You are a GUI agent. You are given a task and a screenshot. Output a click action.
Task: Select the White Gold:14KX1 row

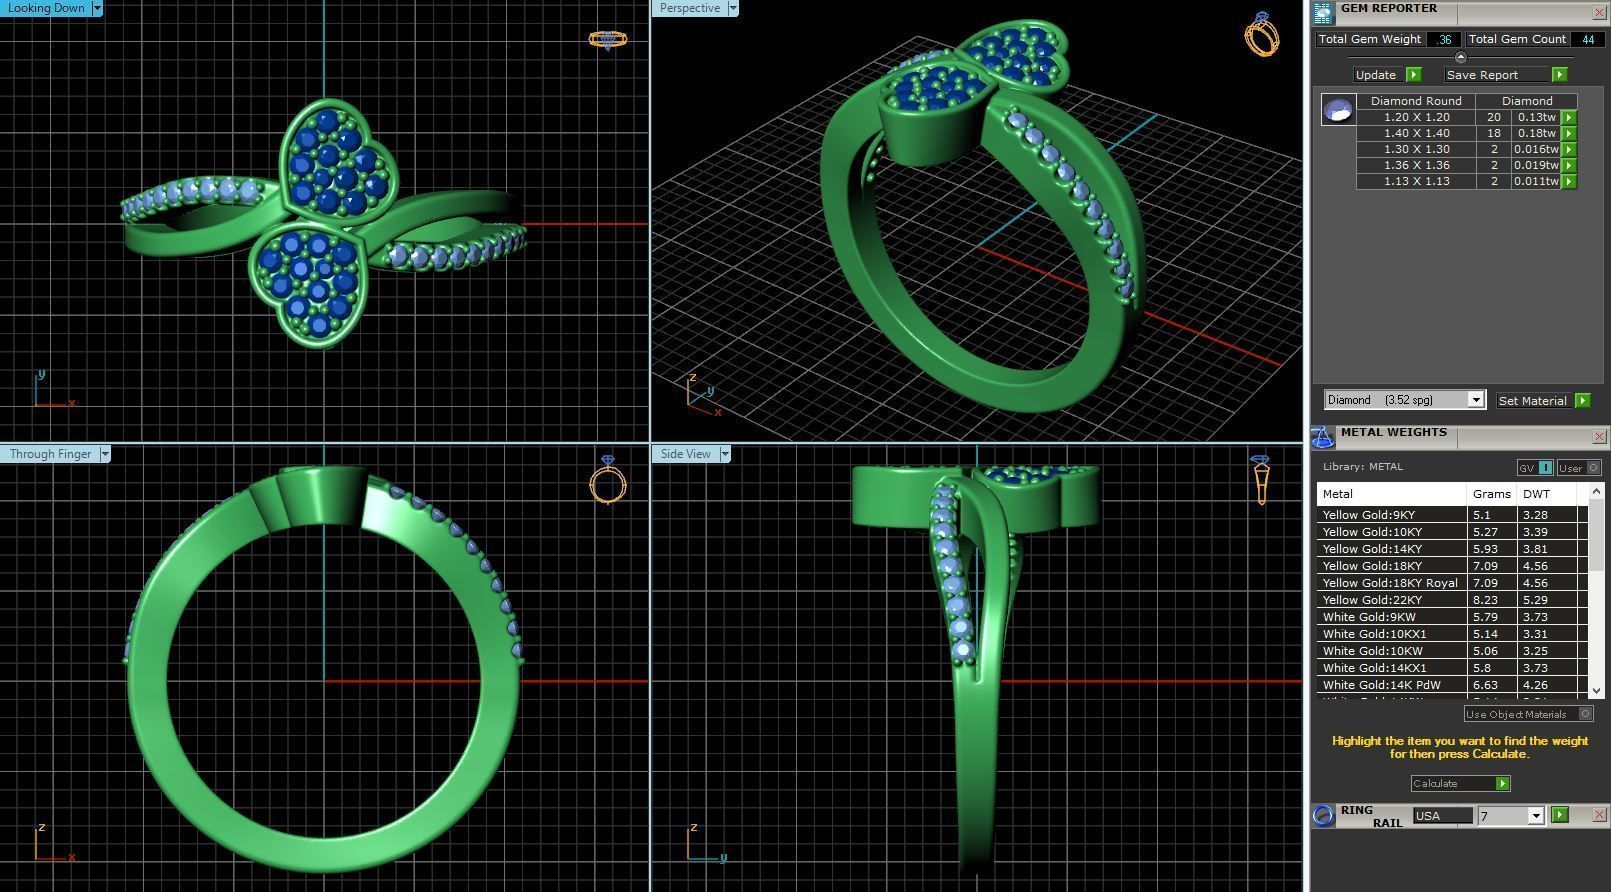pyautogui.click(x=1452, y=668)
